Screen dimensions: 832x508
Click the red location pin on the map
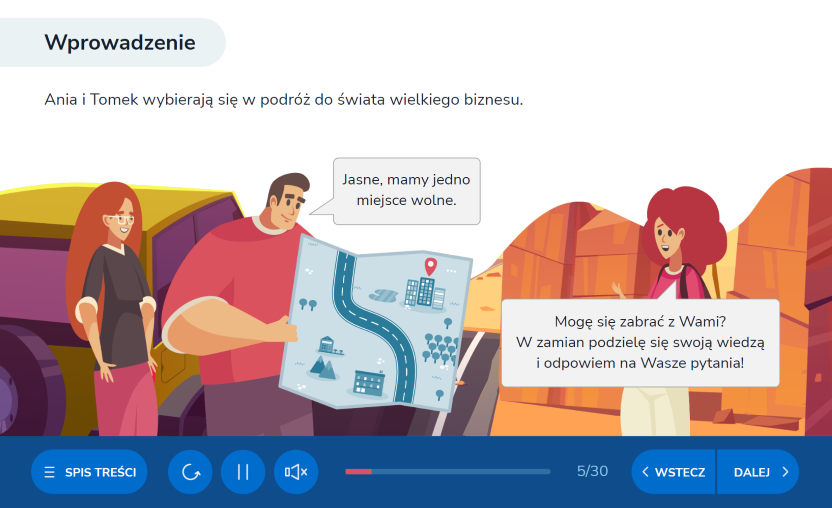(430, 266)
